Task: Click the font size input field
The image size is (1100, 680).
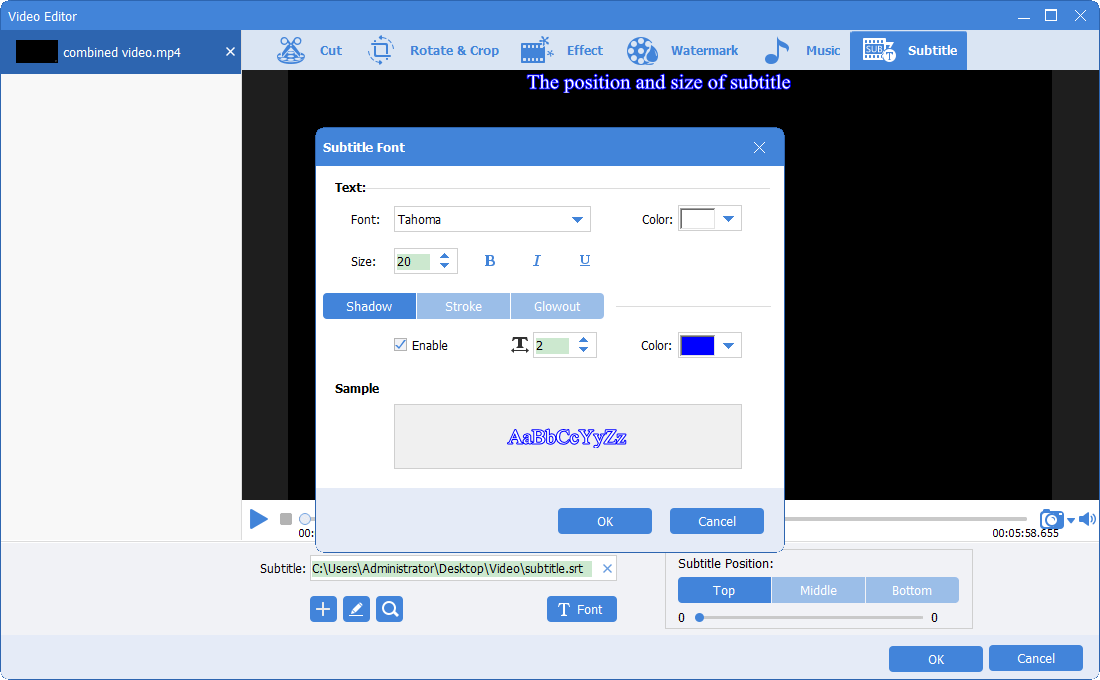Action: [414, 262]
